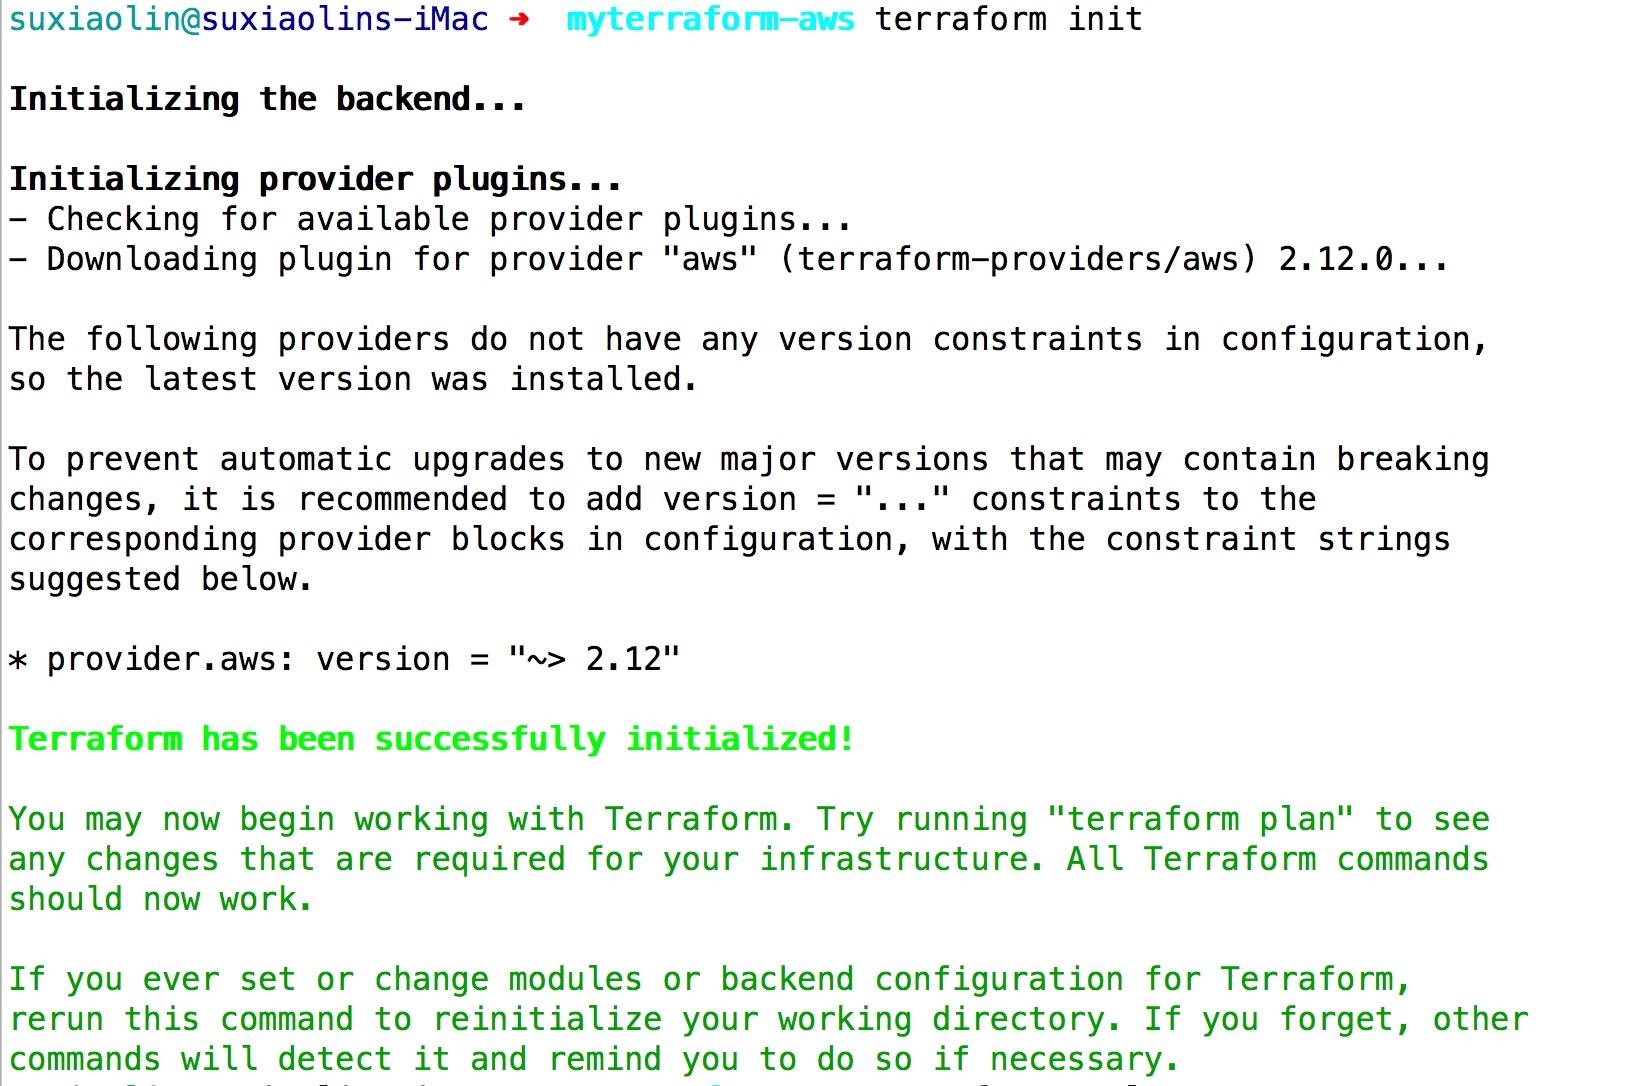Click the red arrow prompt symbol

point(519,19)
